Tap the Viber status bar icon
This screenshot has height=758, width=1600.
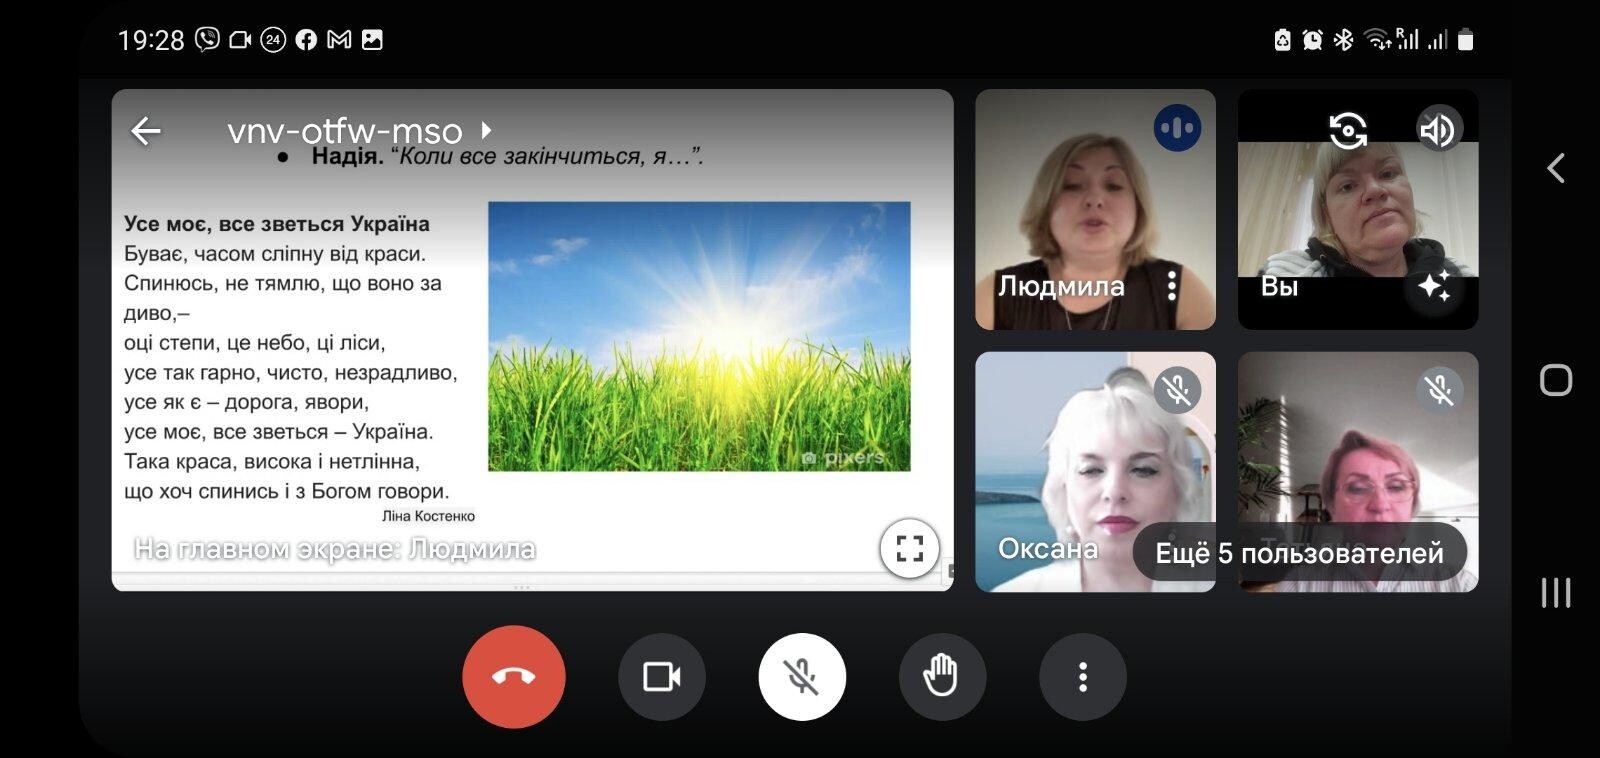[207, 40]
